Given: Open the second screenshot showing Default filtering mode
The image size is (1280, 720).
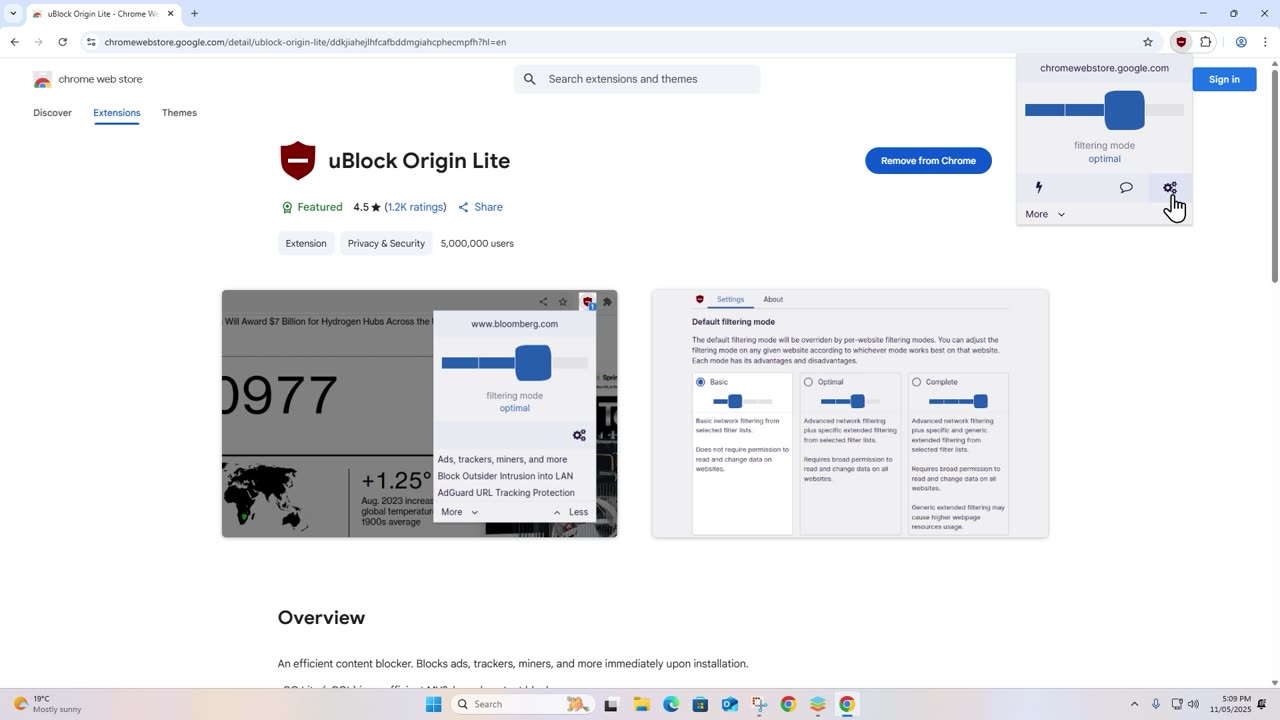Looking at the screenshot, I should [850, 414].
